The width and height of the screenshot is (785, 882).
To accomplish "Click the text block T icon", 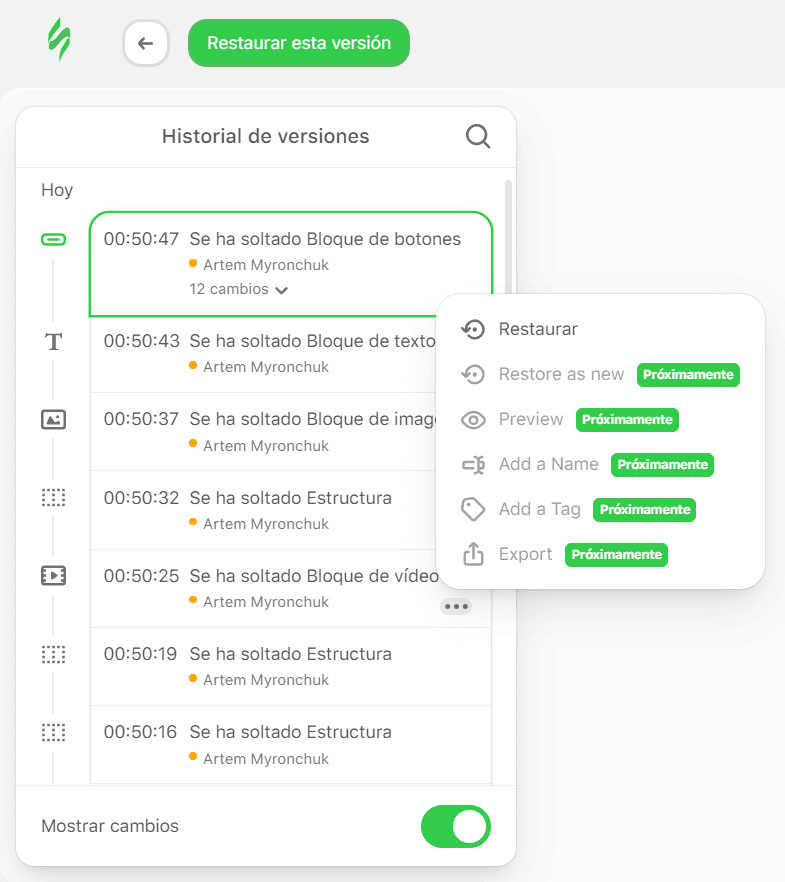I will (53, 341).
